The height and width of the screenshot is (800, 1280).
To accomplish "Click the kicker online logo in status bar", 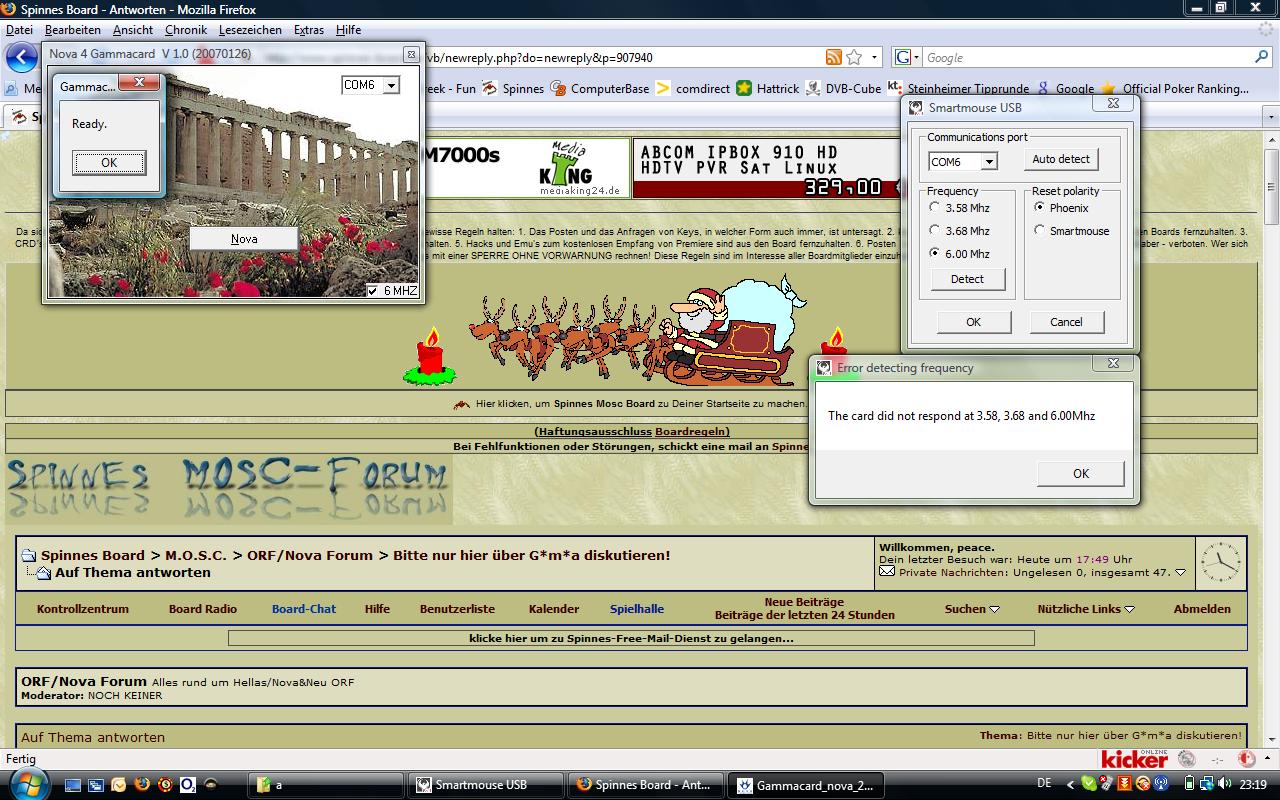I will click(1134, 759).
